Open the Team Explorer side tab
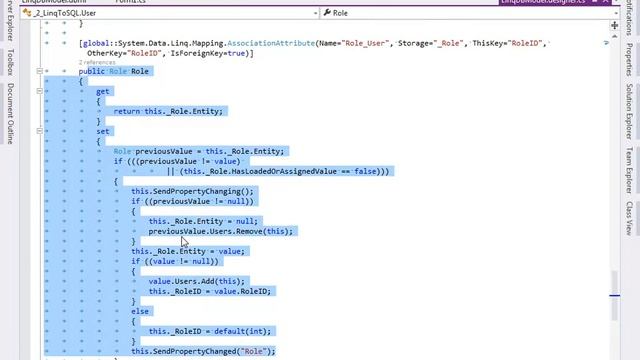 [x=629, y=170]
